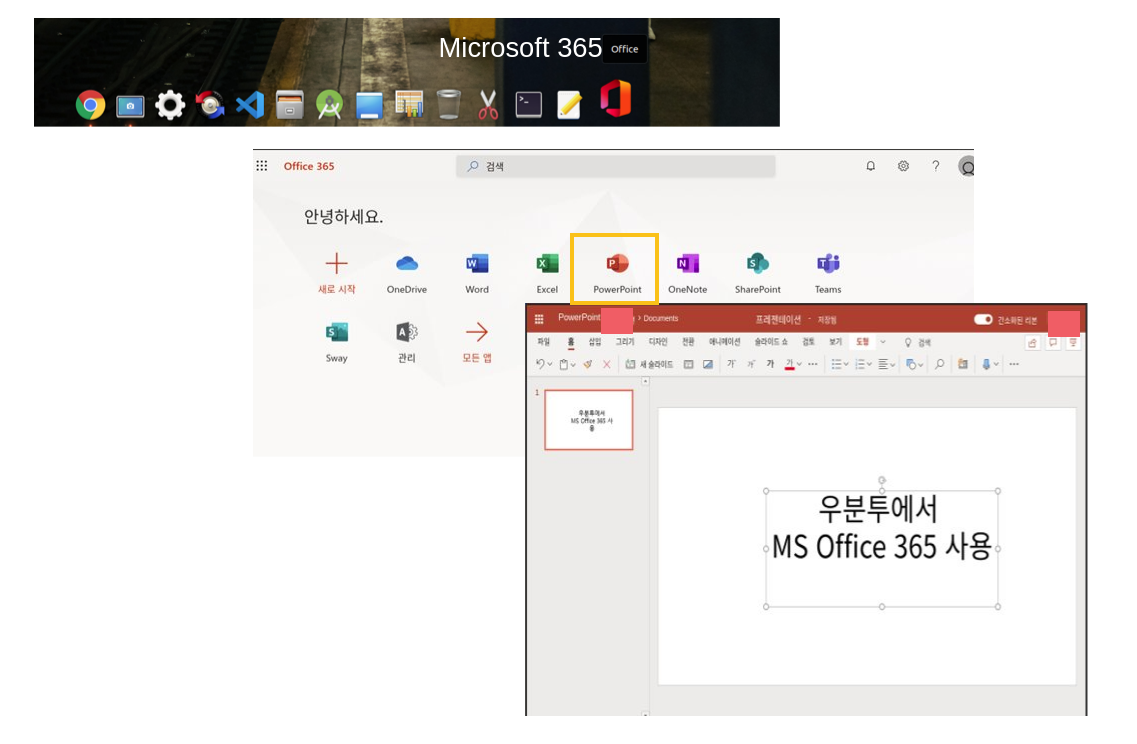Screen dimensions: 1137x744
Task: Expand the Paste options dropdown arrow
Action: point(573,365)
